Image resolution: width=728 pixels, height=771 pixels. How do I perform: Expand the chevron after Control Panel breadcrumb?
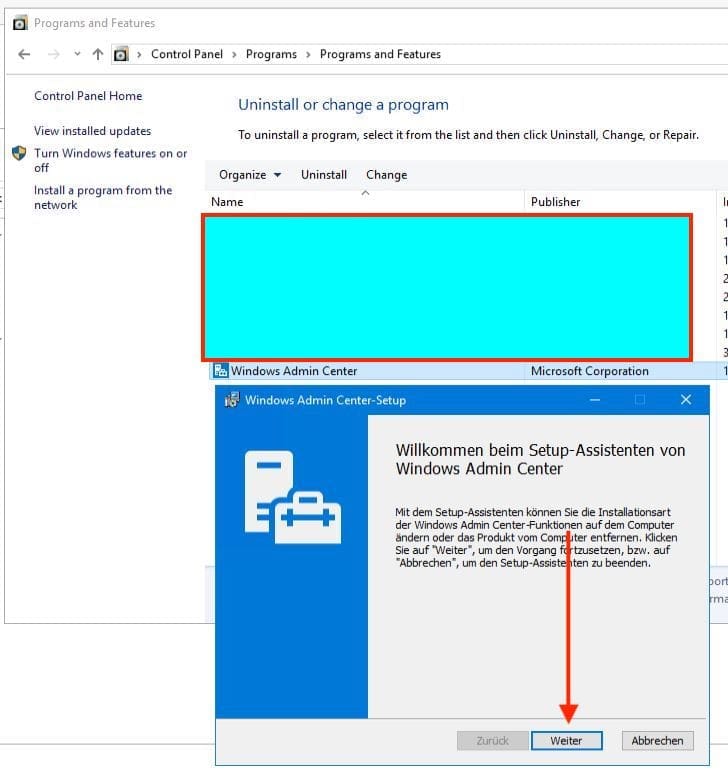pos(234,55)
